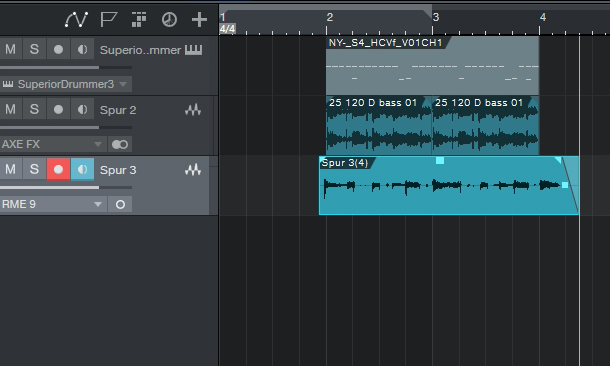
Task: Adjust Spur 2 track volume slider
Action: pos(66,128)
